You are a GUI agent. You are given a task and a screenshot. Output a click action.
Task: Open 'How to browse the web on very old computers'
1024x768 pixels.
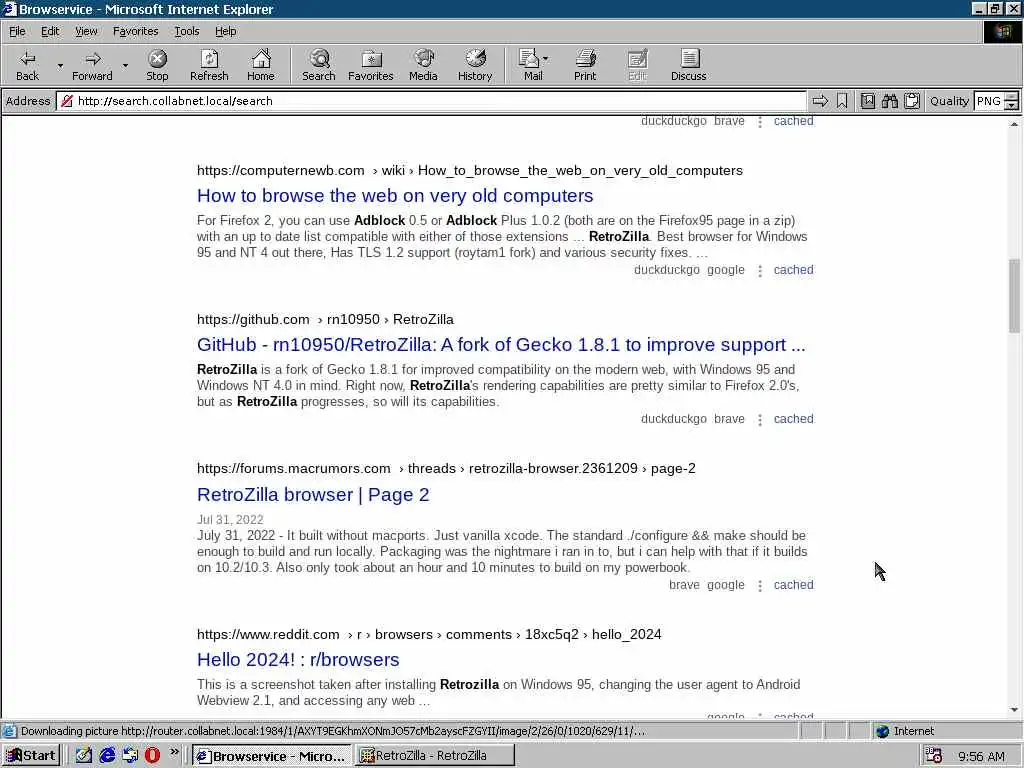(395, 195)
